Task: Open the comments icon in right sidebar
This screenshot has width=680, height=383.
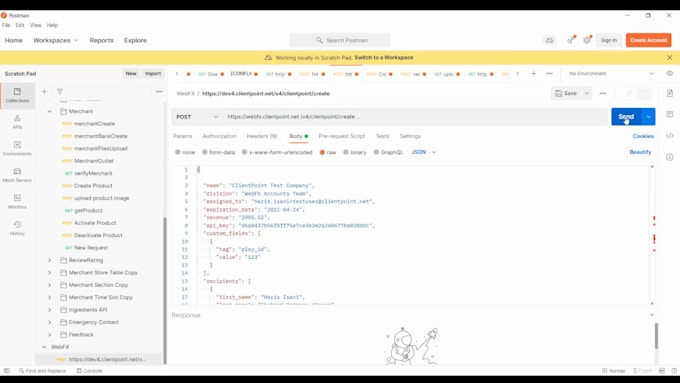Action: click(x=670, y=115)
